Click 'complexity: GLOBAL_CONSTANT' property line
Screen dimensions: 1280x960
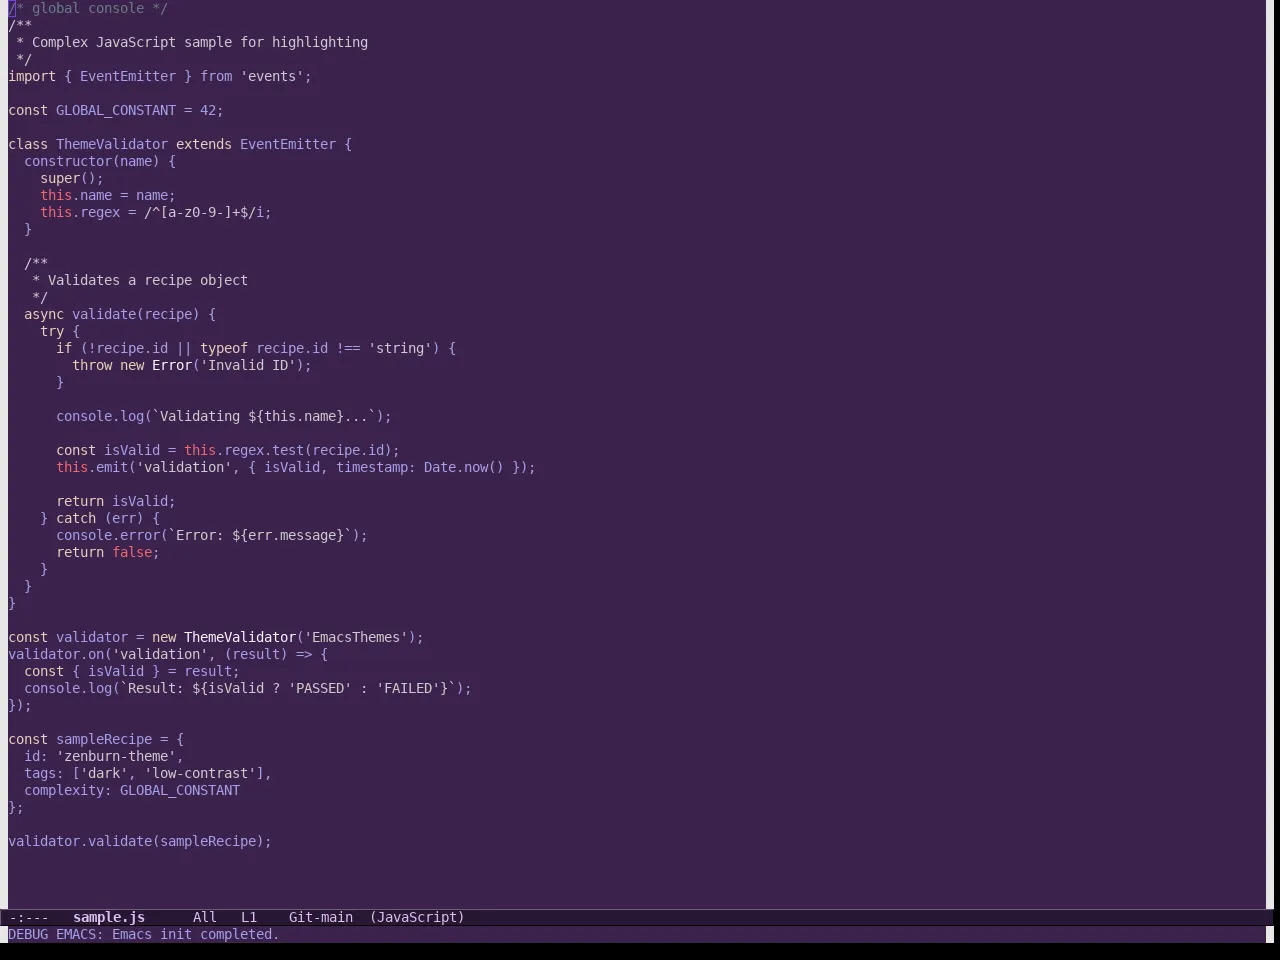pyautogui.click(x=132, y=790)
